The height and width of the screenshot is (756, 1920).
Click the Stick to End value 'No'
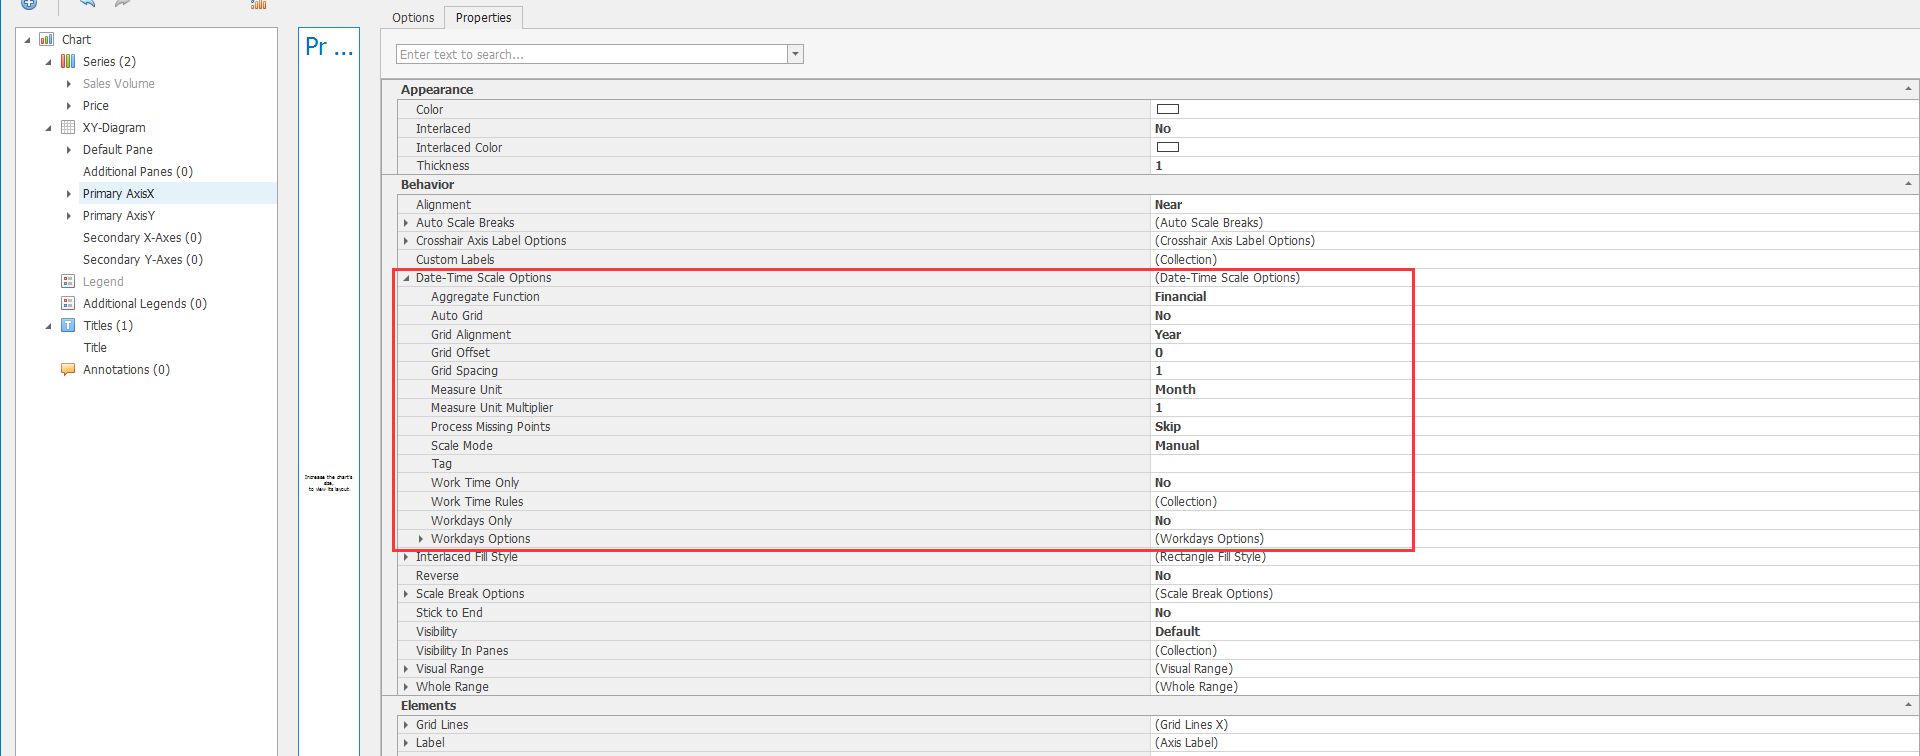click(1163, 613)
